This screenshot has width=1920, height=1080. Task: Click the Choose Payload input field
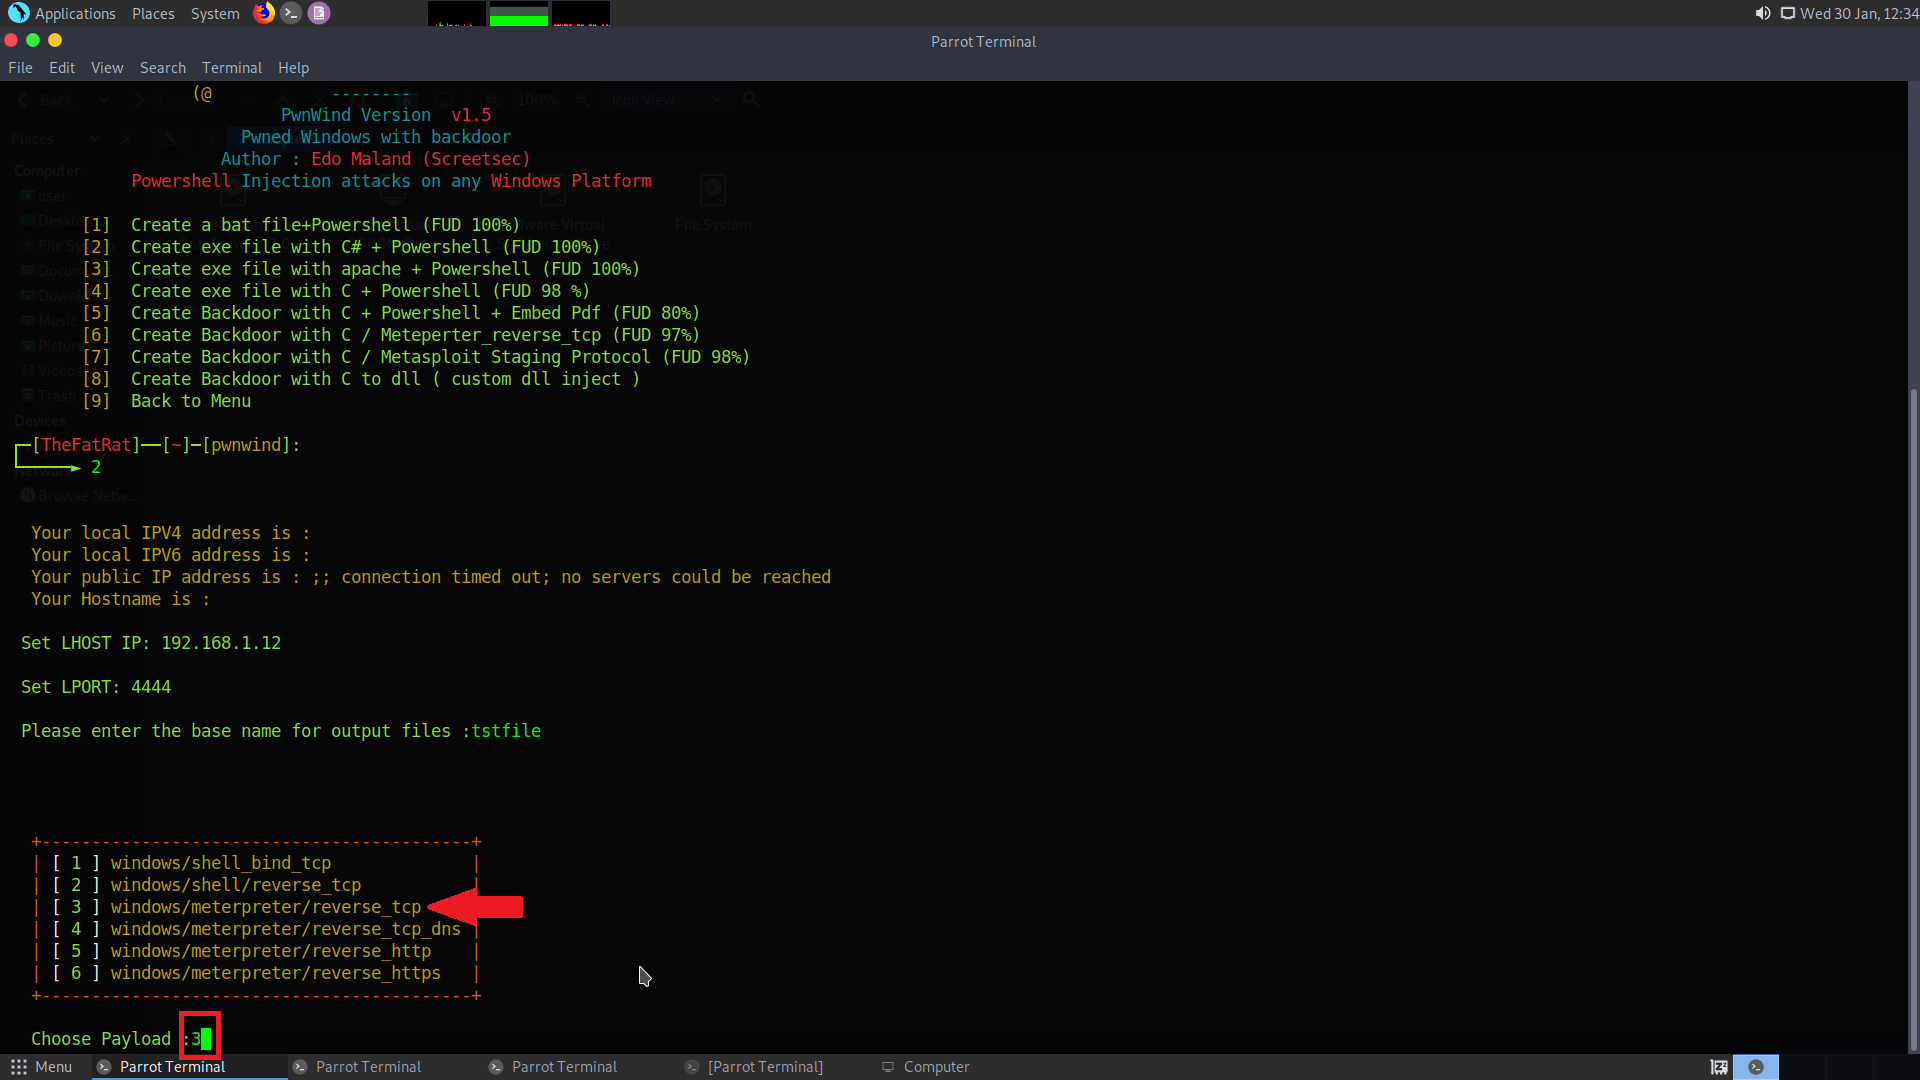pyautogui.click(x=199, y=1038)
